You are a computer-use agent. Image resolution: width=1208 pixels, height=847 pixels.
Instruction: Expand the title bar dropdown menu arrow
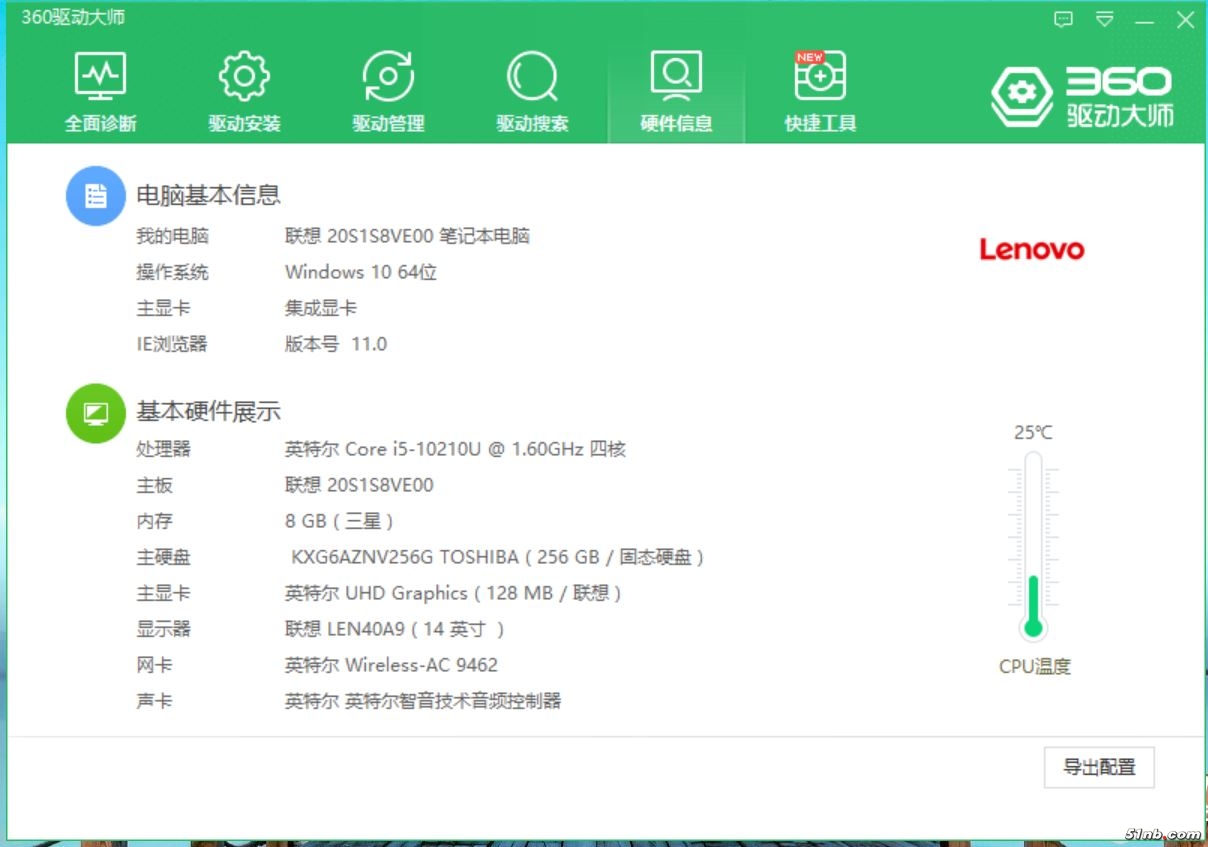(1104, 19)
